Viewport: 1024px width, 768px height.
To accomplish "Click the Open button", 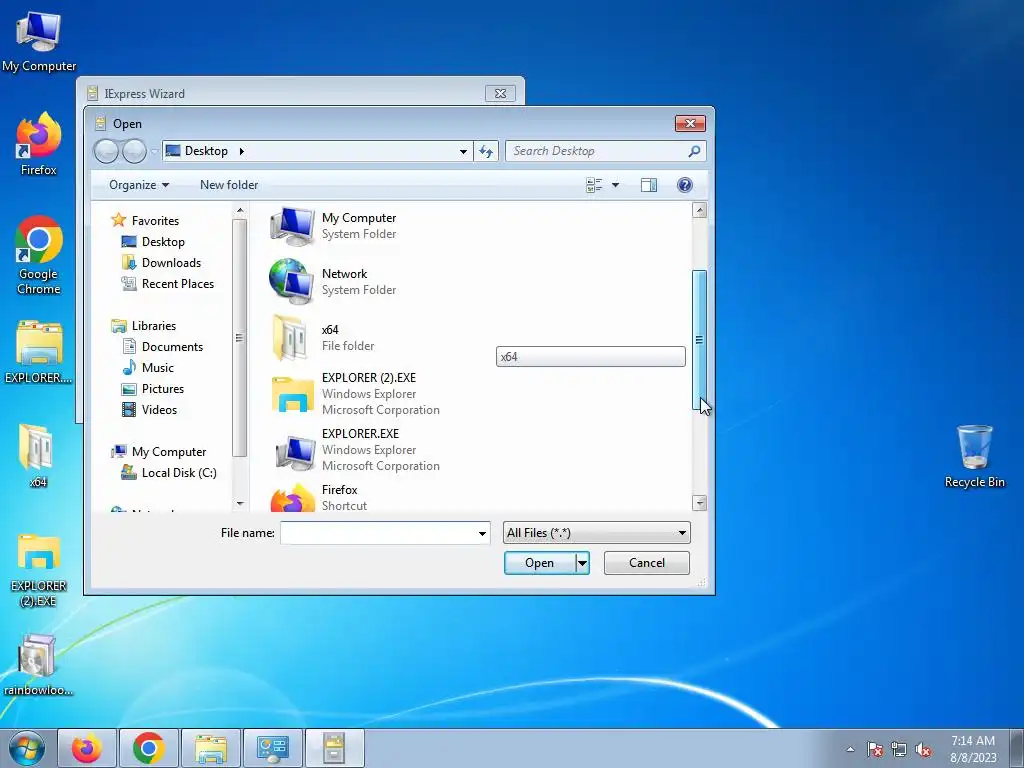I will point(539,563).
